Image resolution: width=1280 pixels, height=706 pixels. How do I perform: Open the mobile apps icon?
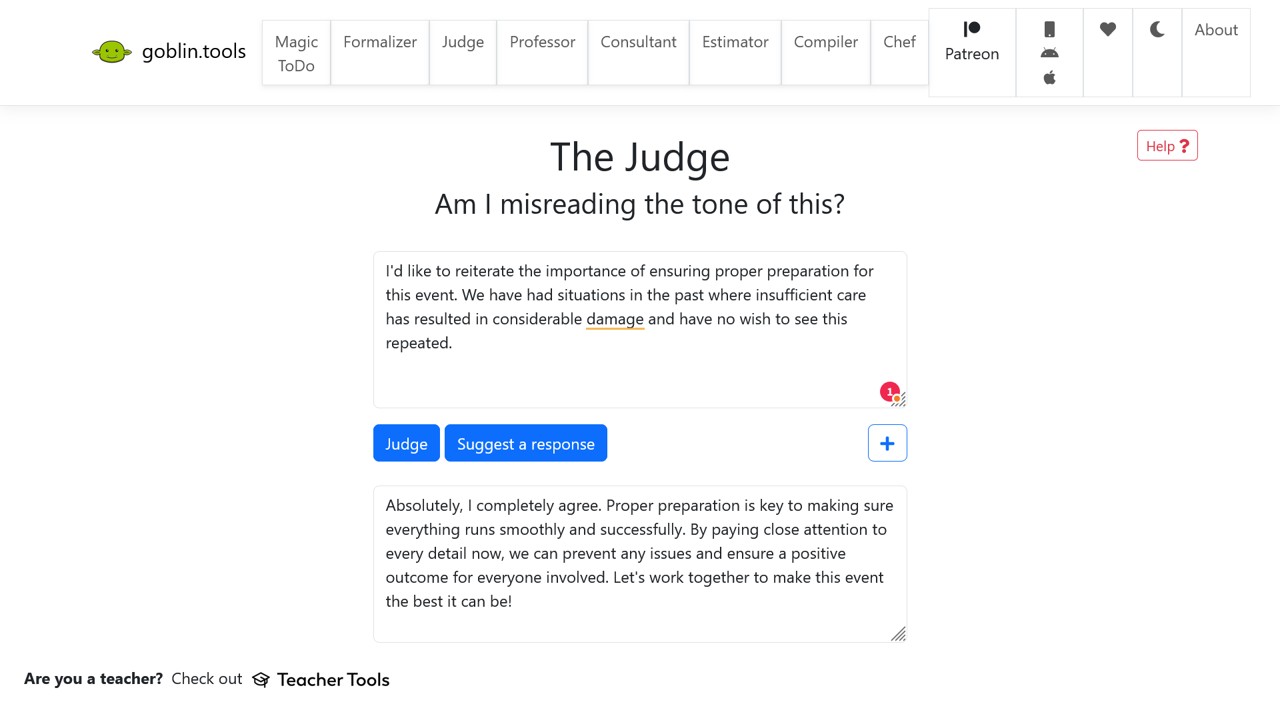point(1049,53)
